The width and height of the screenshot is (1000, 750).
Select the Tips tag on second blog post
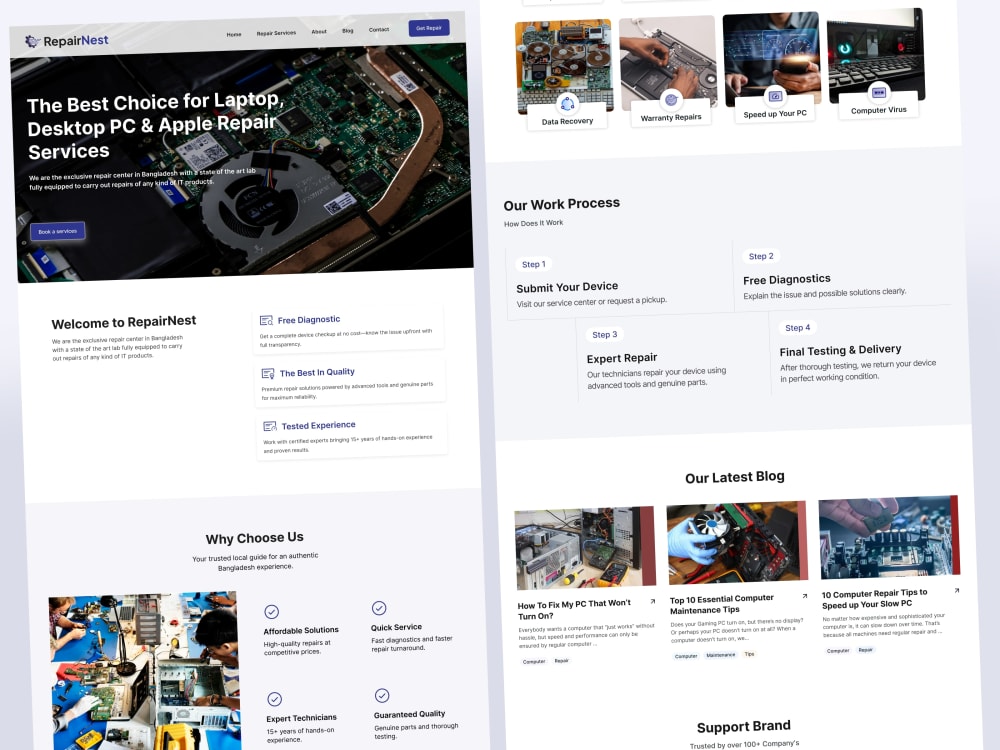(x=749, y=654)
